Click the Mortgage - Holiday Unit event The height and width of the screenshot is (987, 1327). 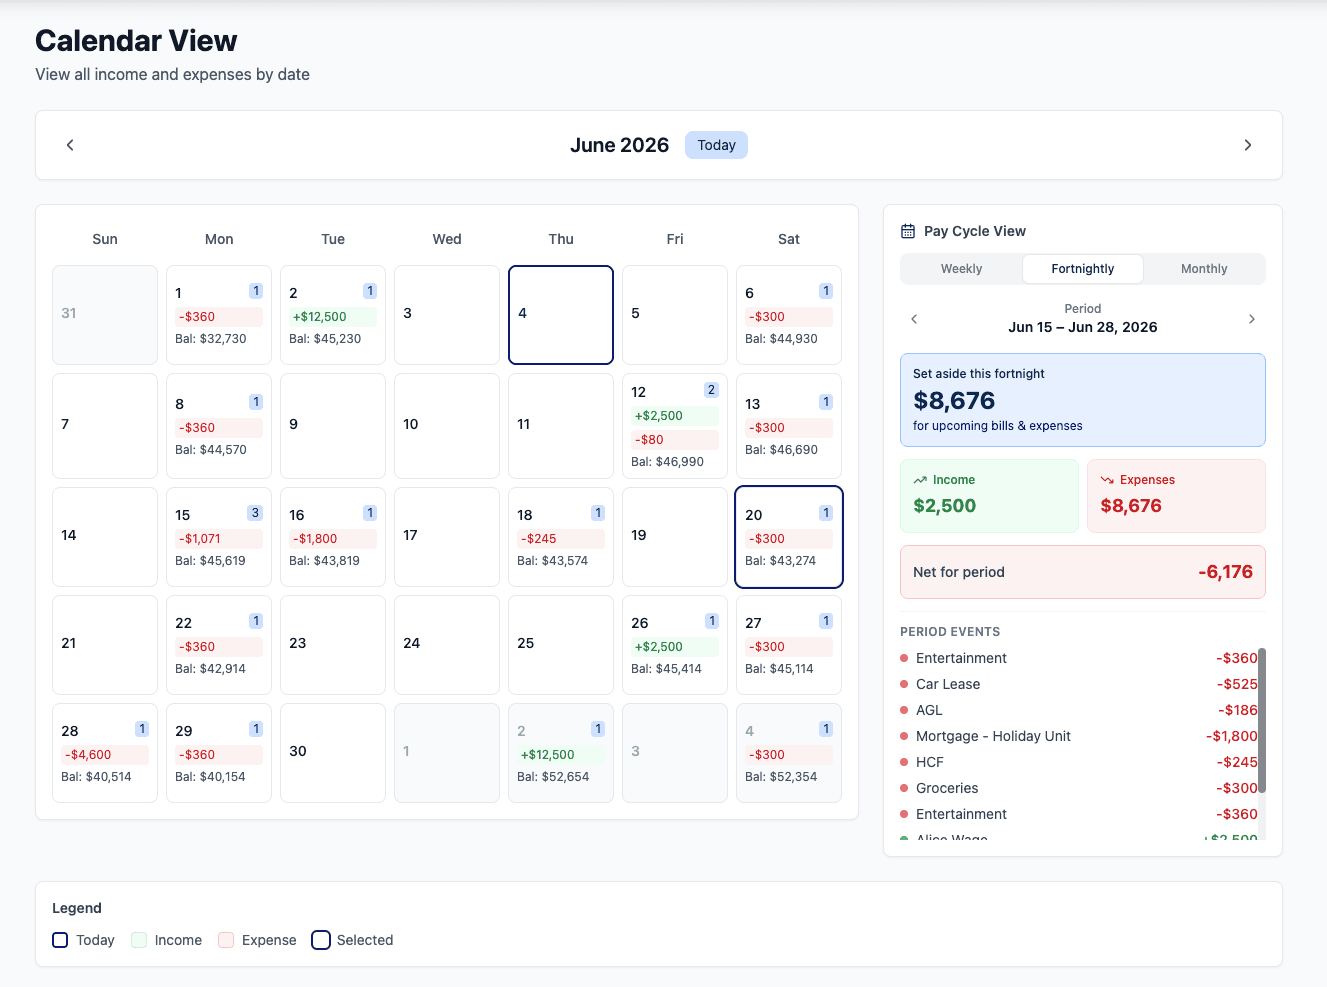tap(1079, 736)
